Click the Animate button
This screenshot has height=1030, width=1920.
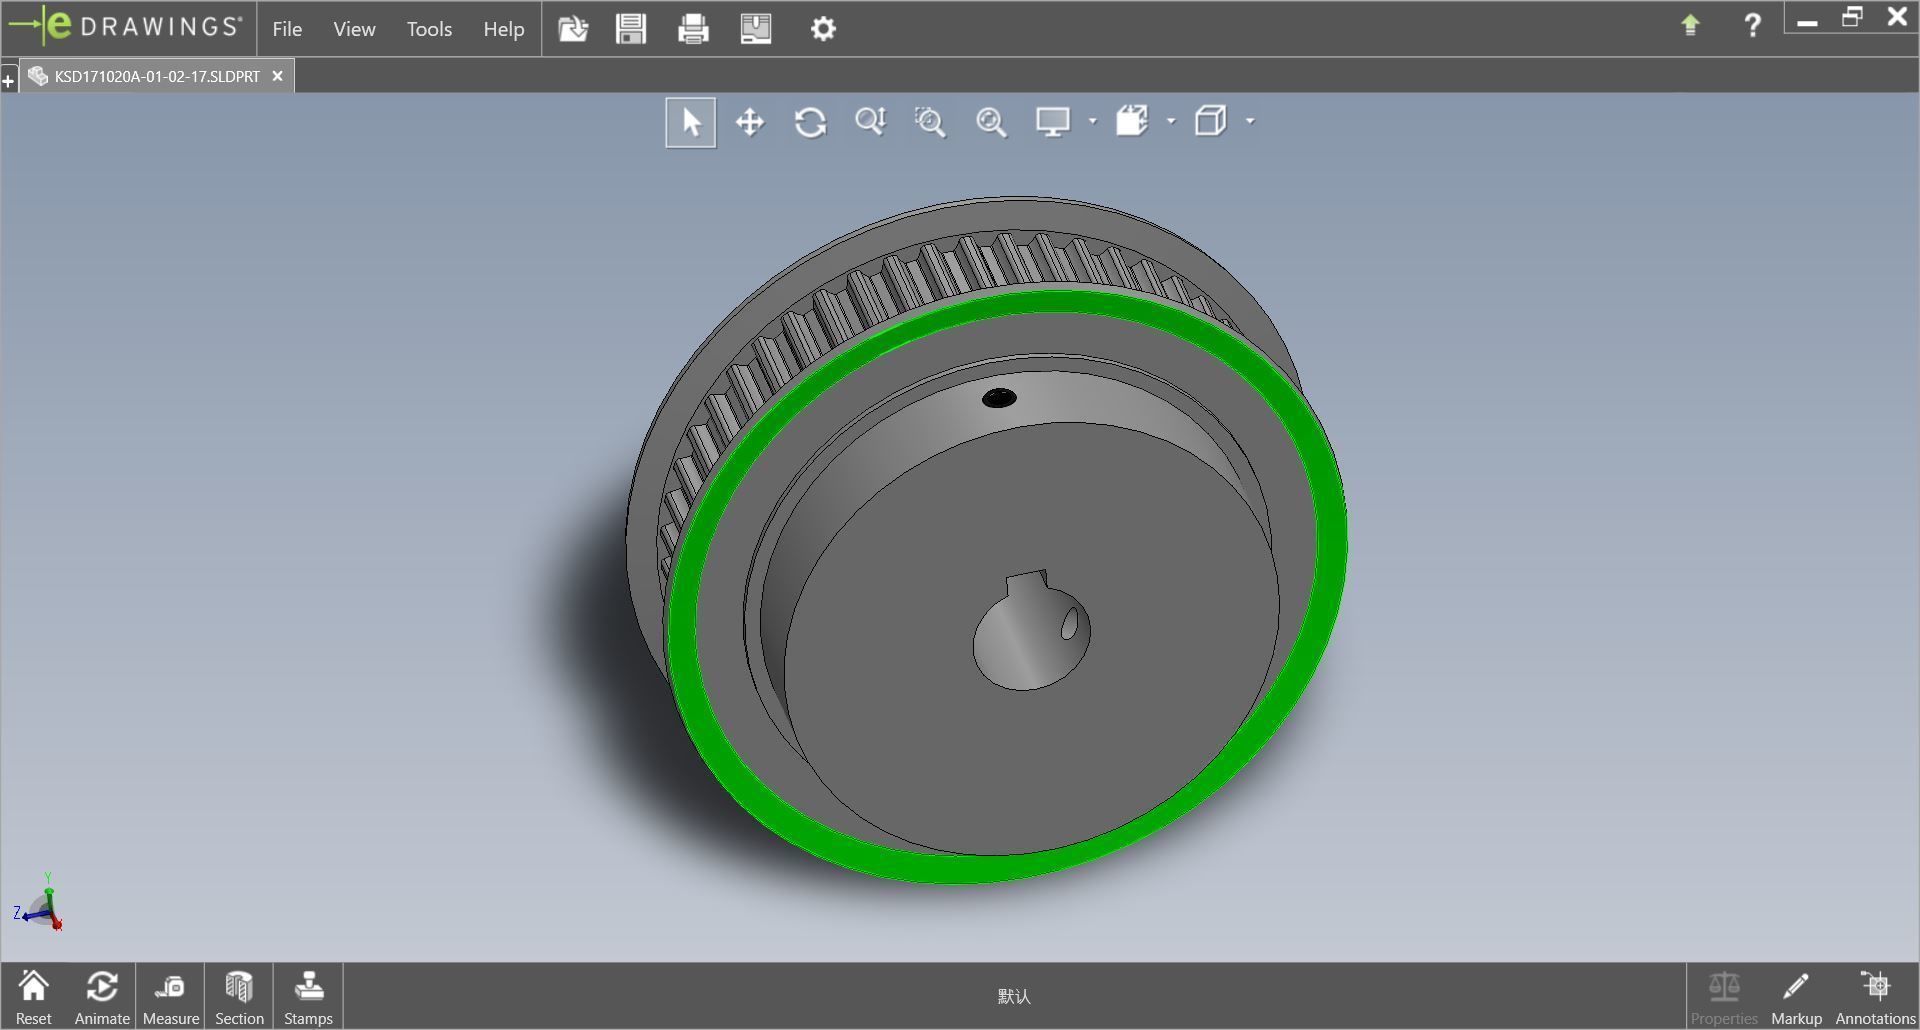pyautogui.click(x=102, y=997)
